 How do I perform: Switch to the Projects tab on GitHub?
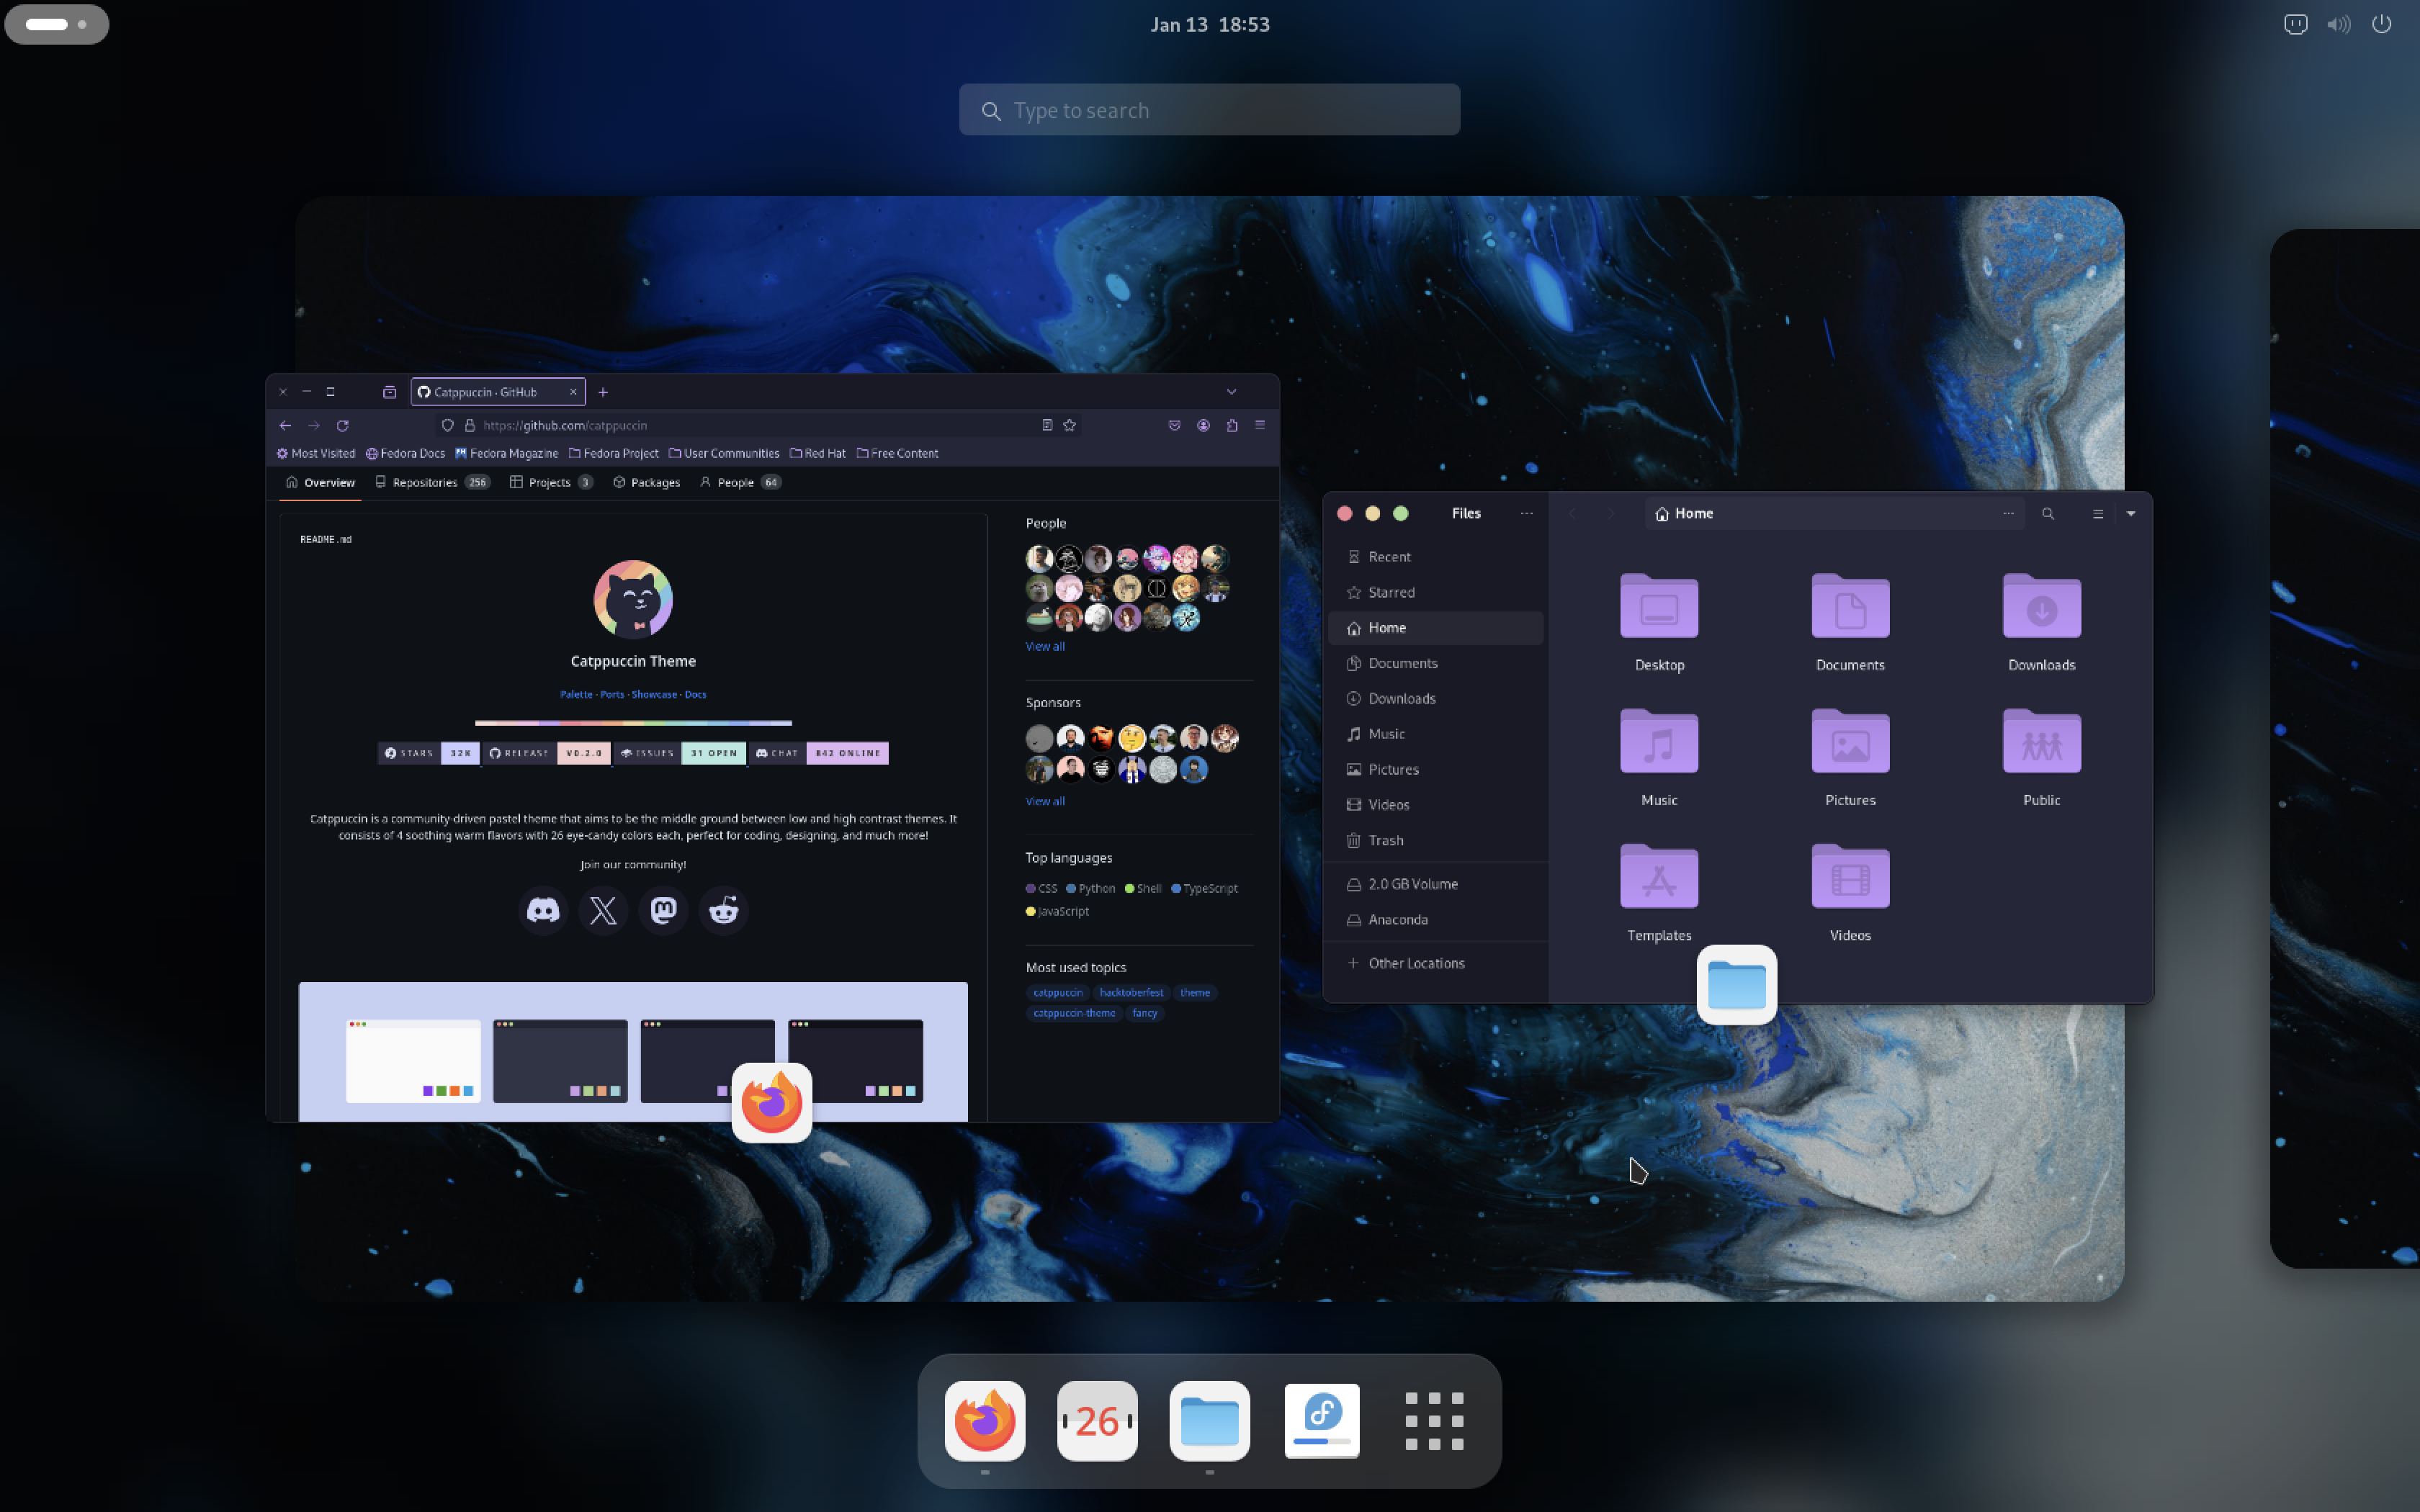551,482
